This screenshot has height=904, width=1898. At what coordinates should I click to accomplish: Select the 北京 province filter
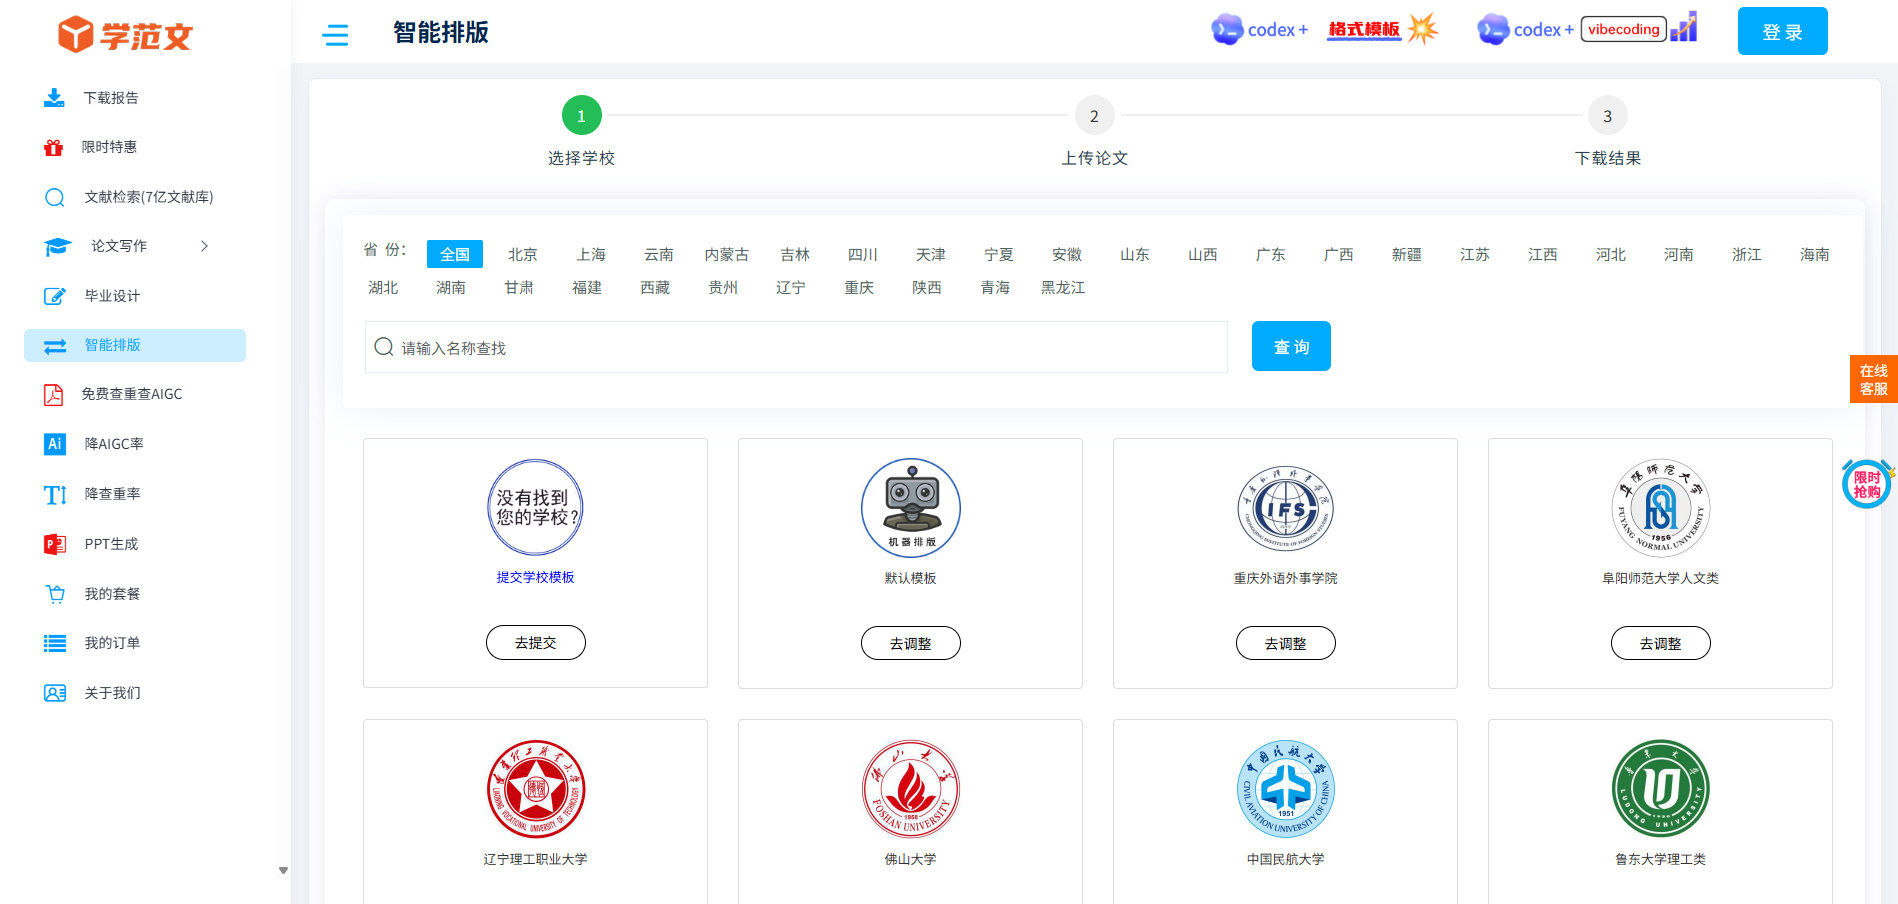tap(523, 254)
